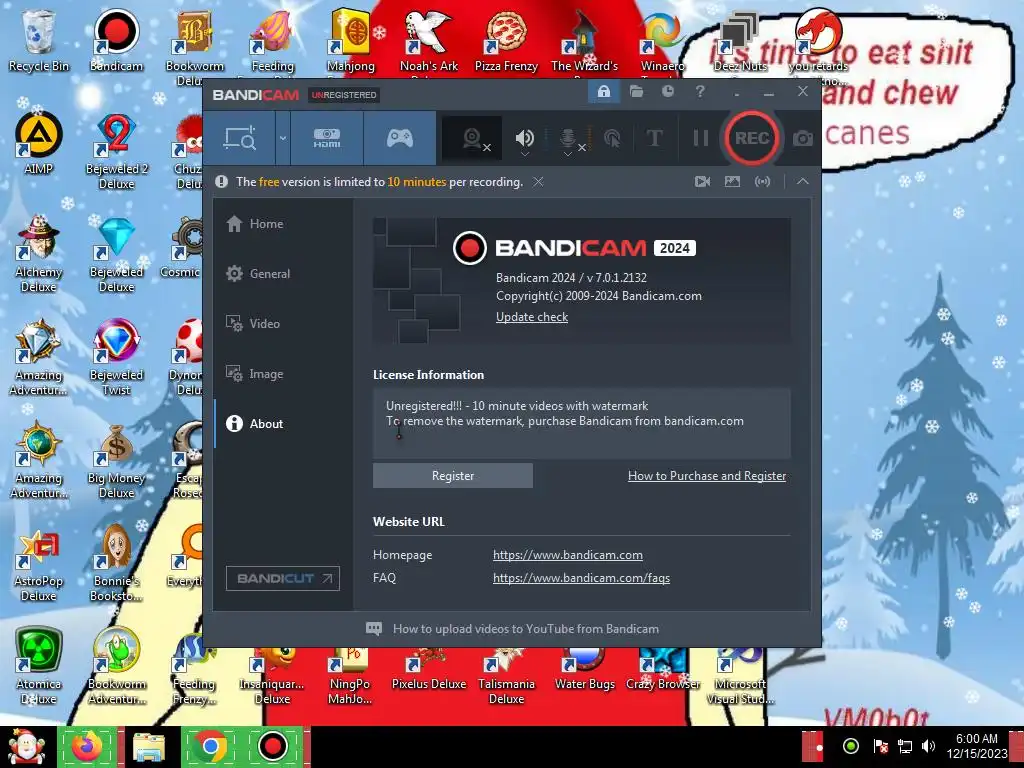Image resolution: width=1024 pixels, height=768 pixels.
Task: Select game recording mode gamepad icon
Action: pyautogui.click(x=400, y=138)
